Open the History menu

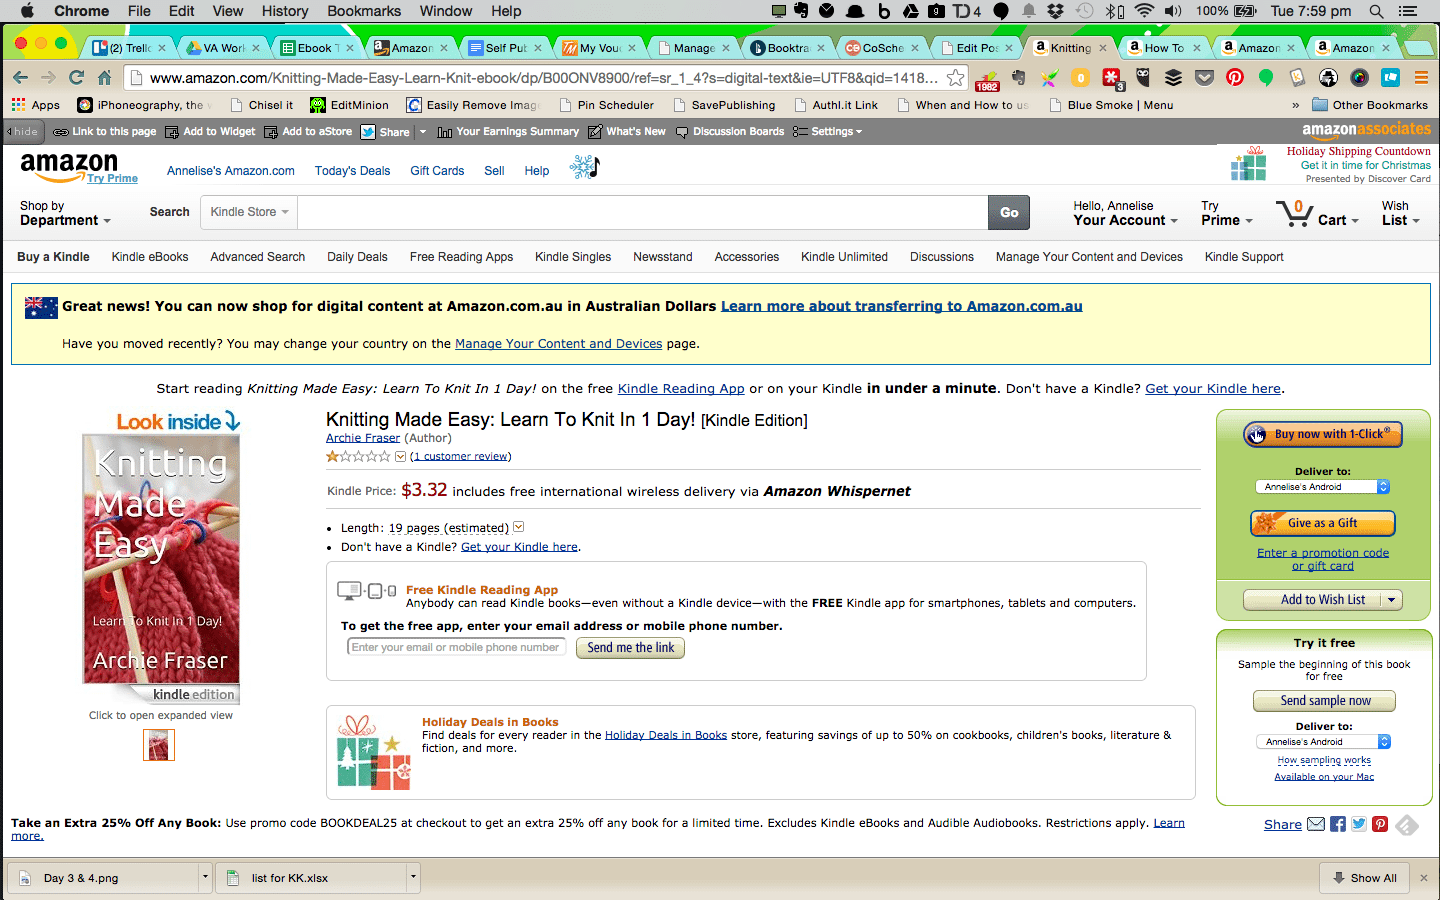(x=285, y=11)
